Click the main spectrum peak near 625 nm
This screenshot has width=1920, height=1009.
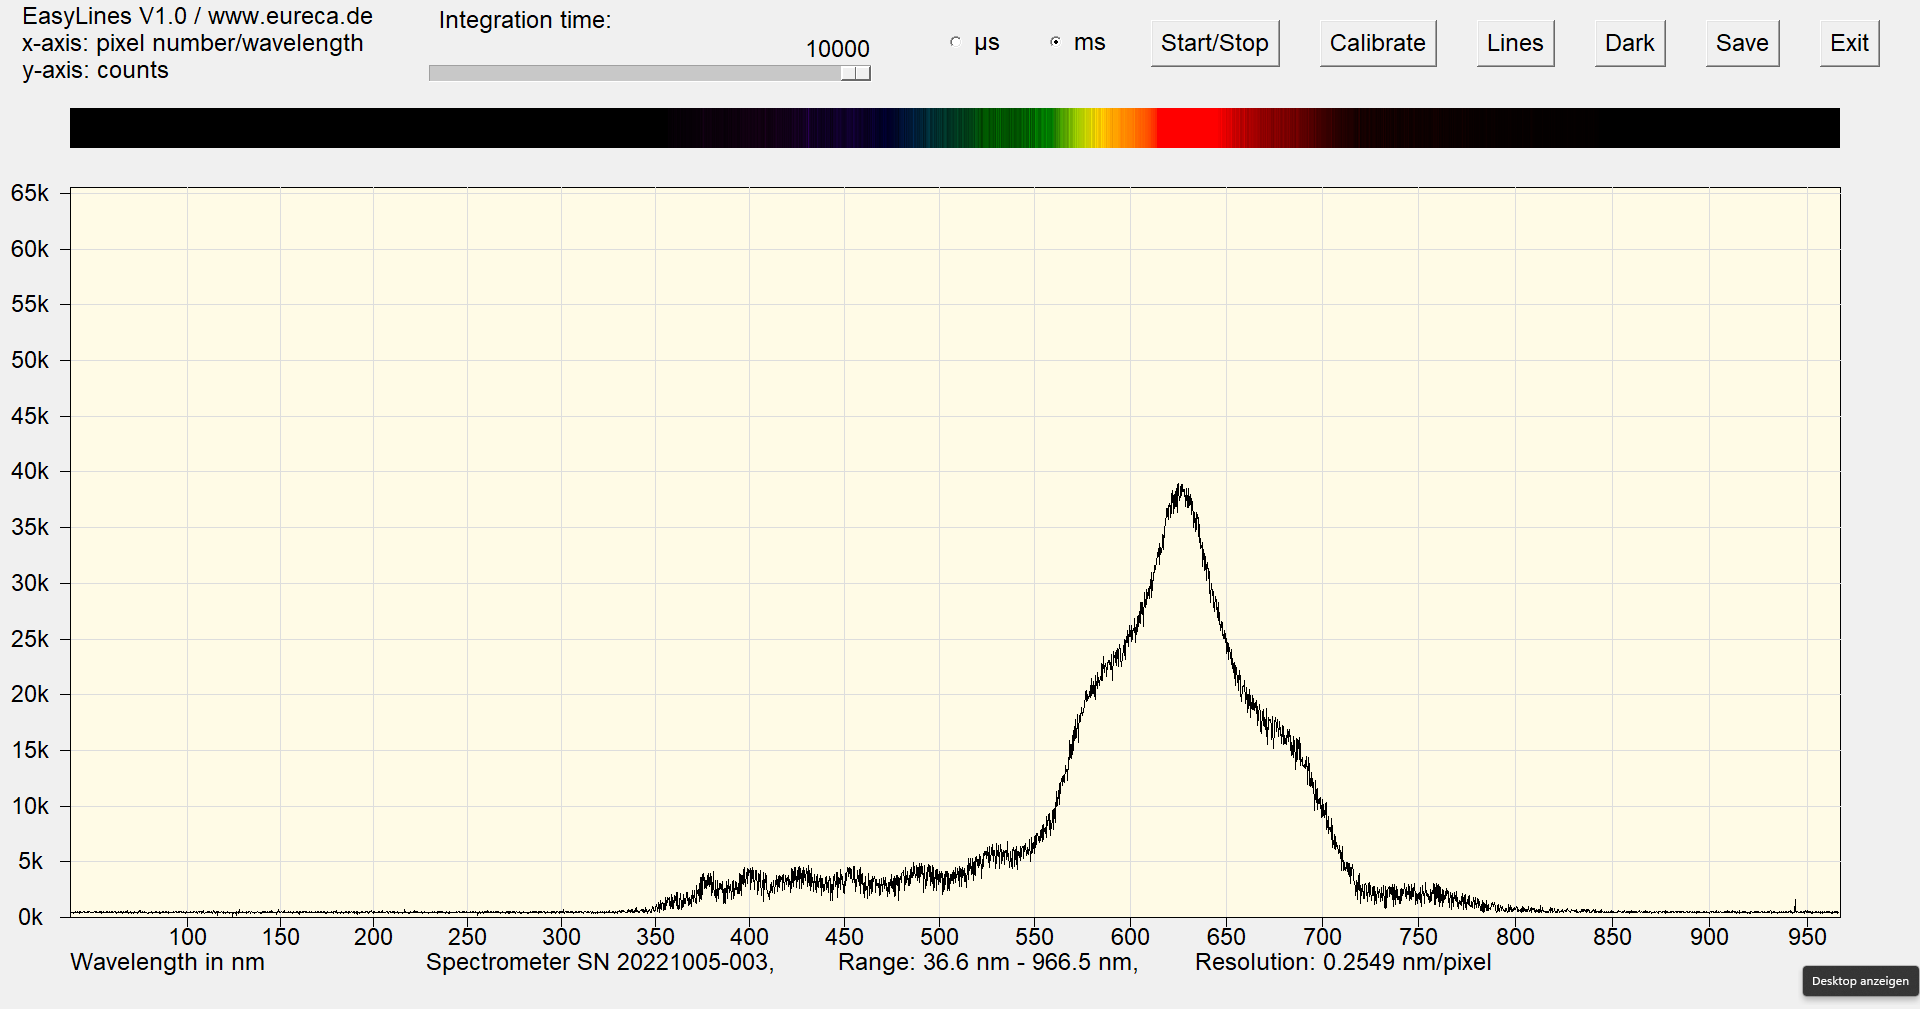pos(1182,490)
